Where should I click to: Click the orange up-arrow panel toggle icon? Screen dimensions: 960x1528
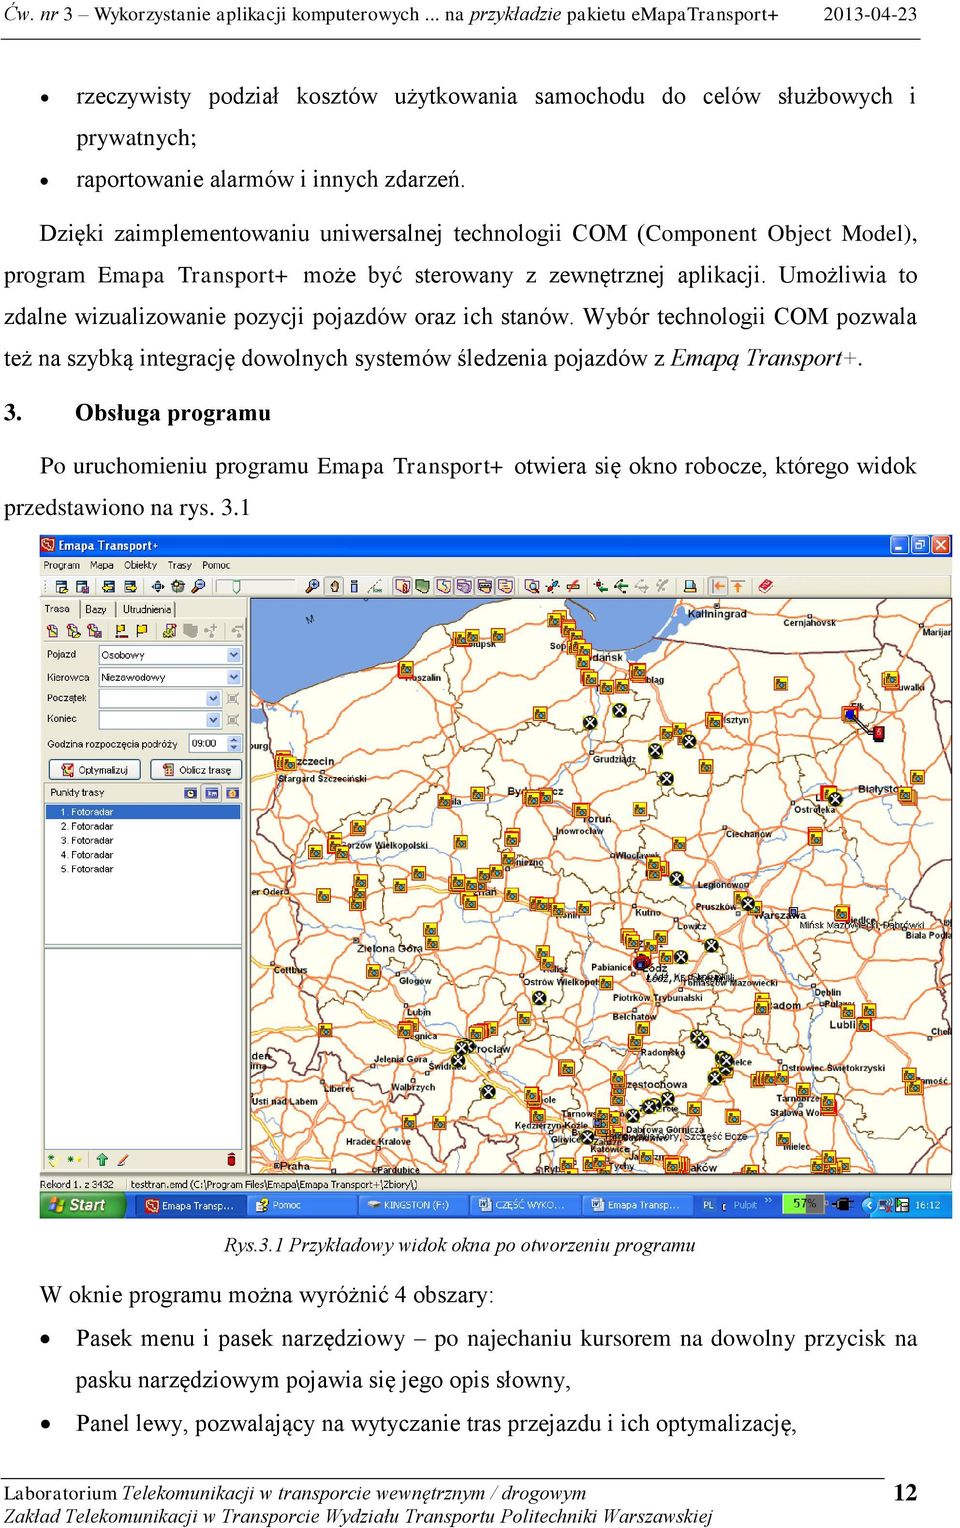pos(737,586)
